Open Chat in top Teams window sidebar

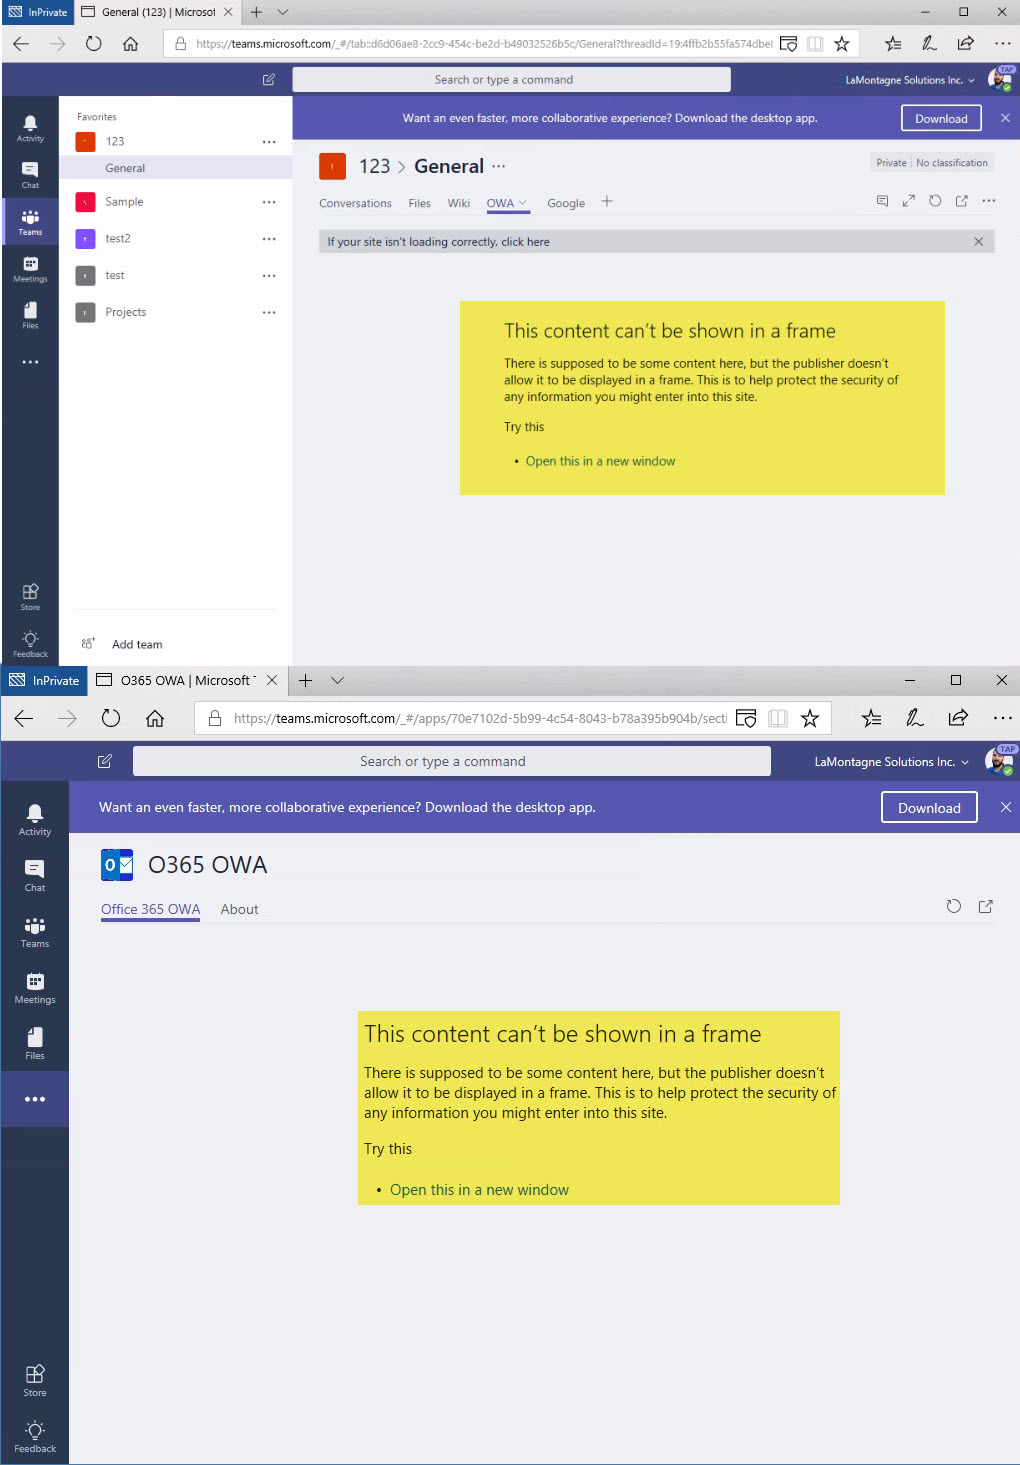click(30, 175)
